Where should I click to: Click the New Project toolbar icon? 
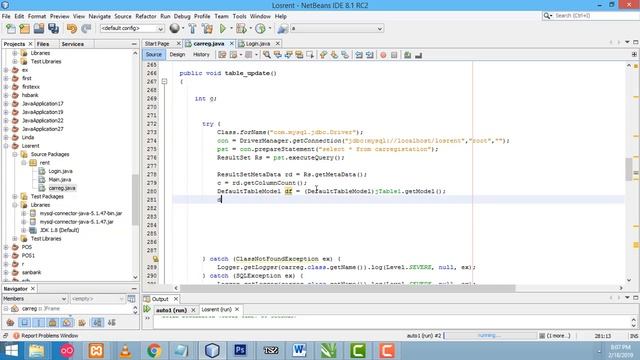[x=24, y=29]
